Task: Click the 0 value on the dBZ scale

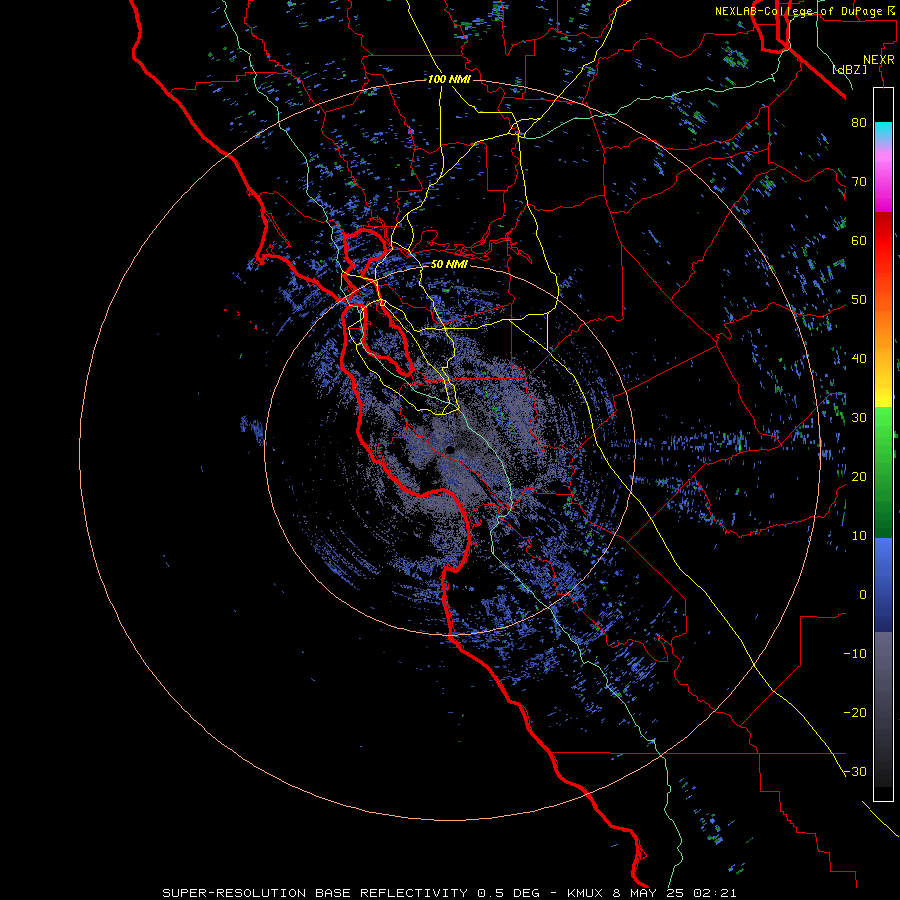Action: click(863, 595)
